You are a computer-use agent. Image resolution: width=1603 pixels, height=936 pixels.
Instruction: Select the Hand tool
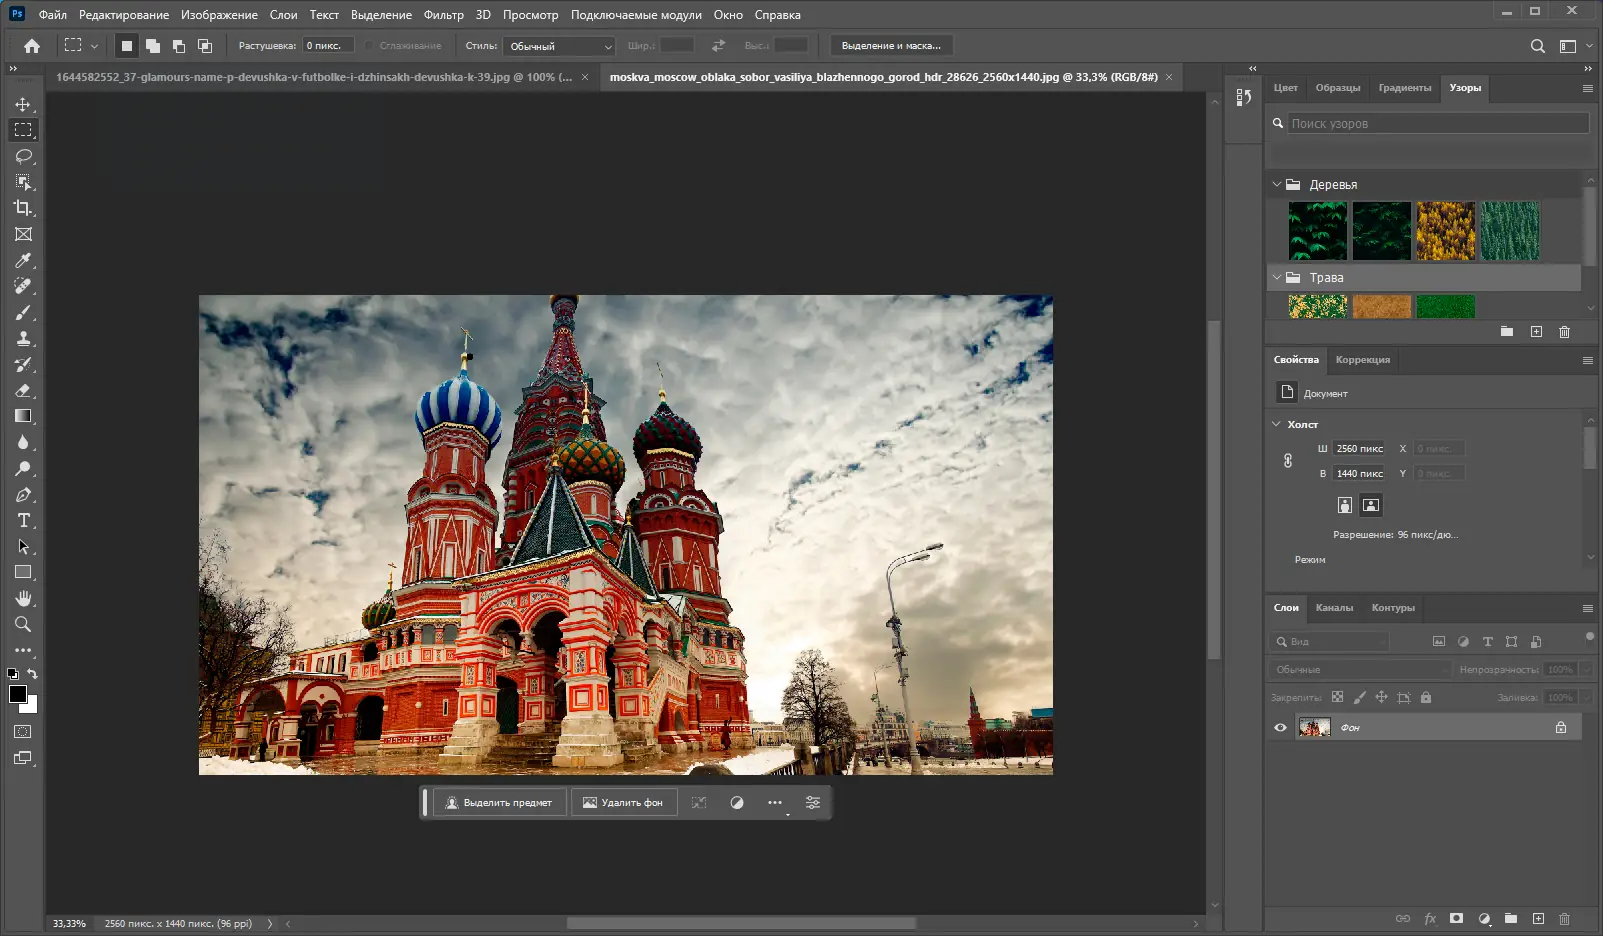pyautogui.click(x=23, y=598)
